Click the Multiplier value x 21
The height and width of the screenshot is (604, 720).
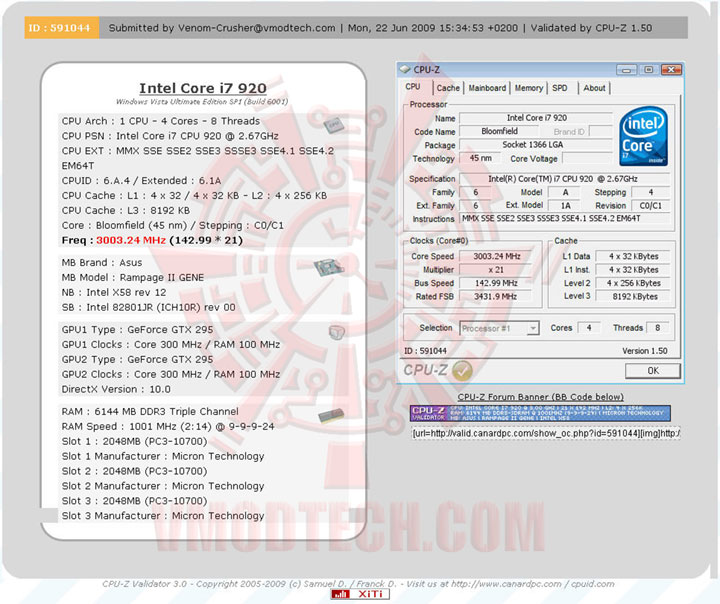click(x=496, y=270)
